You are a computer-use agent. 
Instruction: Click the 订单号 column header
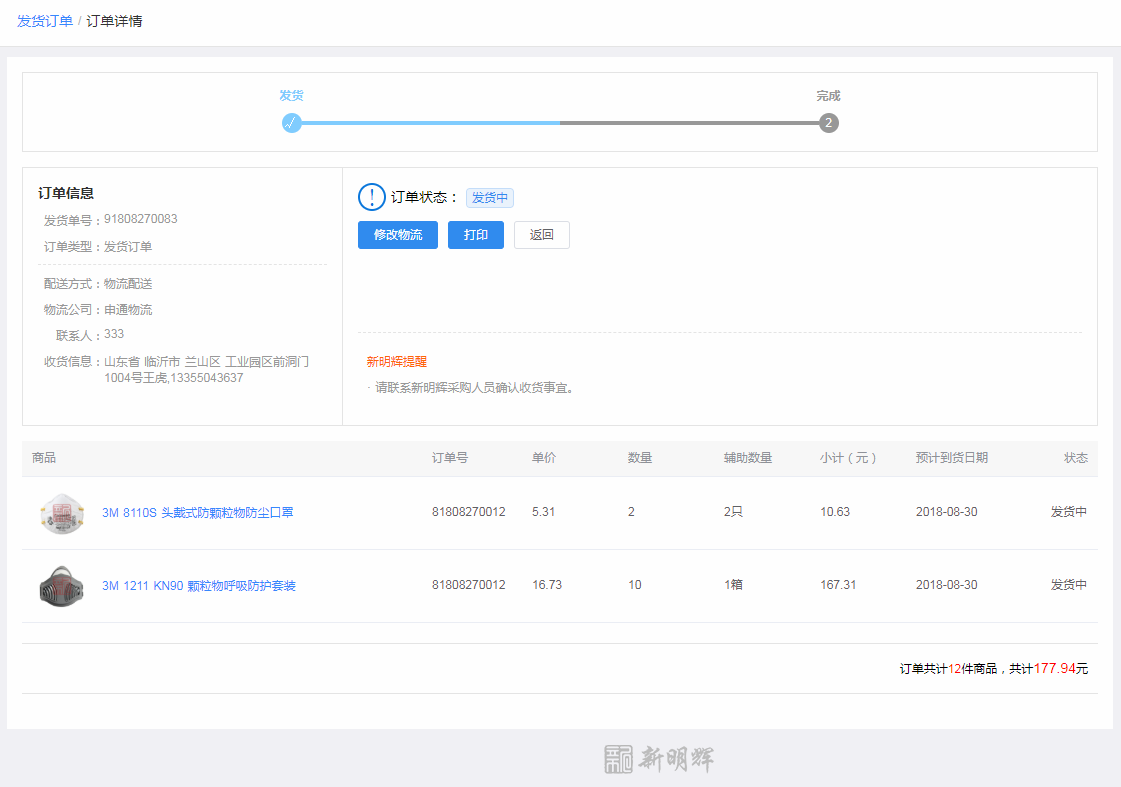tap(450, 457)
